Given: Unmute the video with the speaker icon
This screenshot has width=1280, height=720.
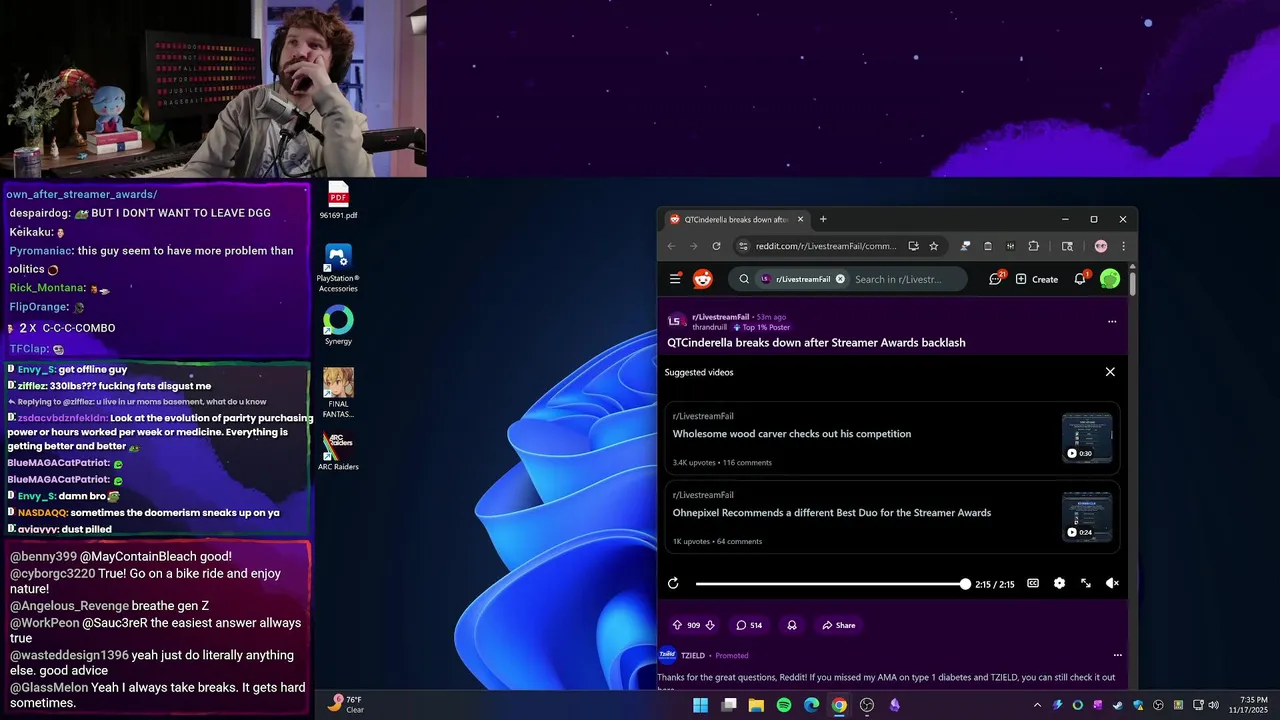Looking at the screenshot, I should (1112, 583).
